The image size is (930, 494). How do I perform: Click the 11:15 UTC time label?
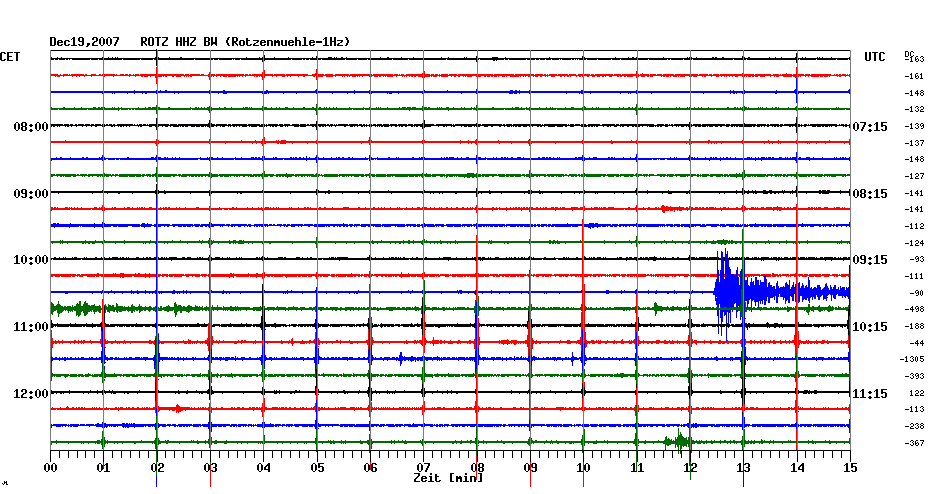coord(870,394)
